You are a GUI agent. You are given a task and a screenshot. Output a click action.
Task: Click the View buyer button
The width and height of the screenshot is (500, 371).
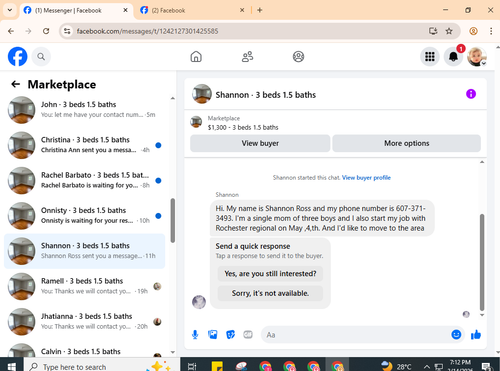point(260,143)
